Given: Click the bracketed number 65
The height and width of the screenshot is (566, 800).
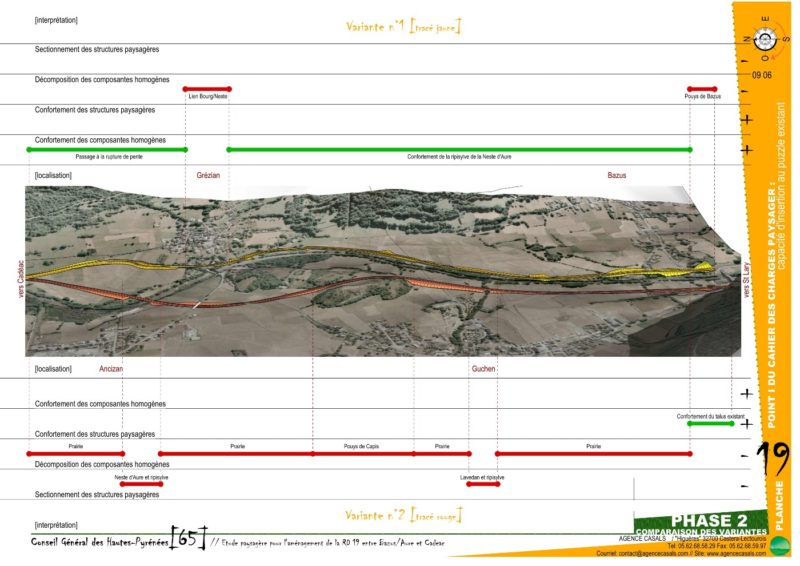Looking at the screenshot, I should coord(189,538).
